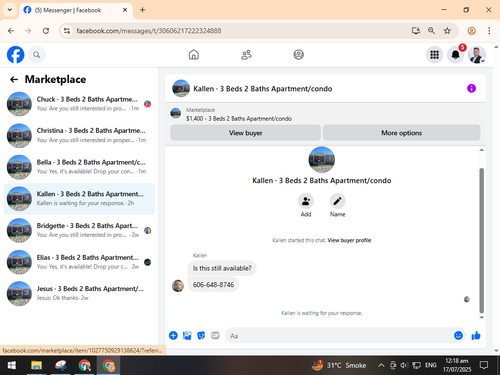Open the Christina conversation
500x375 pixels.
(x=79, y=135)
